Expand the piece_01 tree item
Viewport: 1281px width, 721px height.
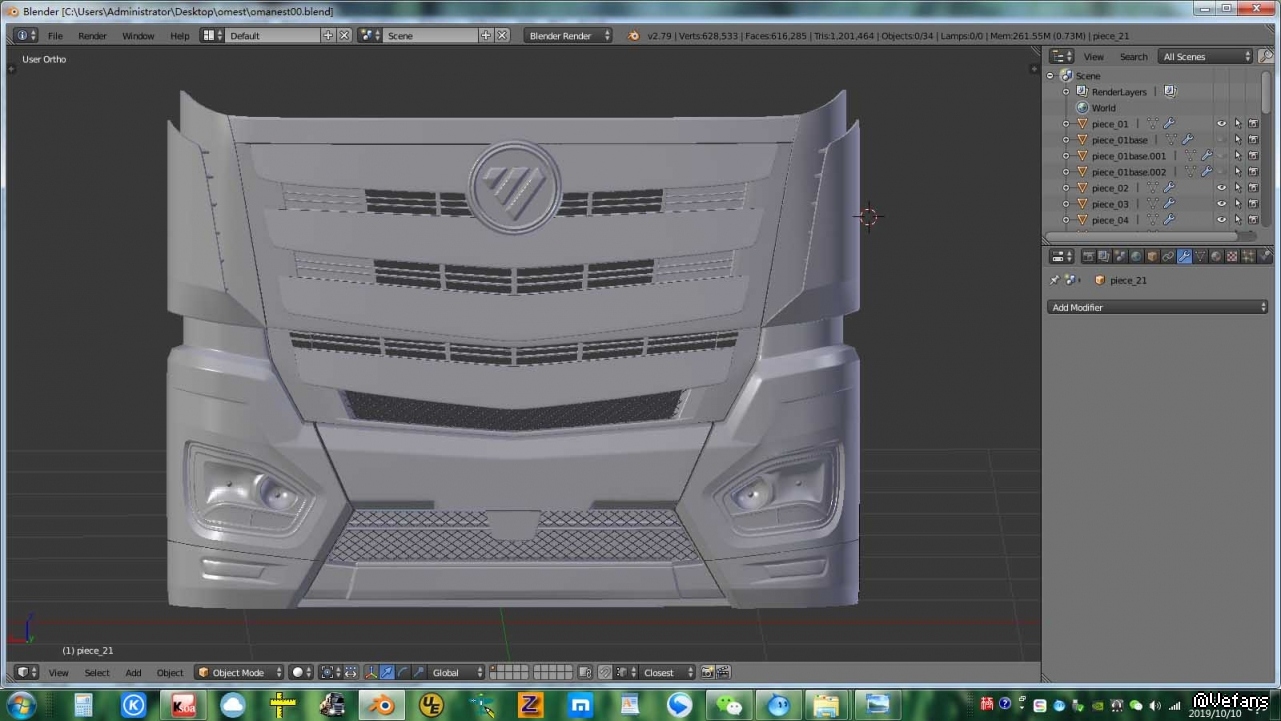coord(1066,124)
